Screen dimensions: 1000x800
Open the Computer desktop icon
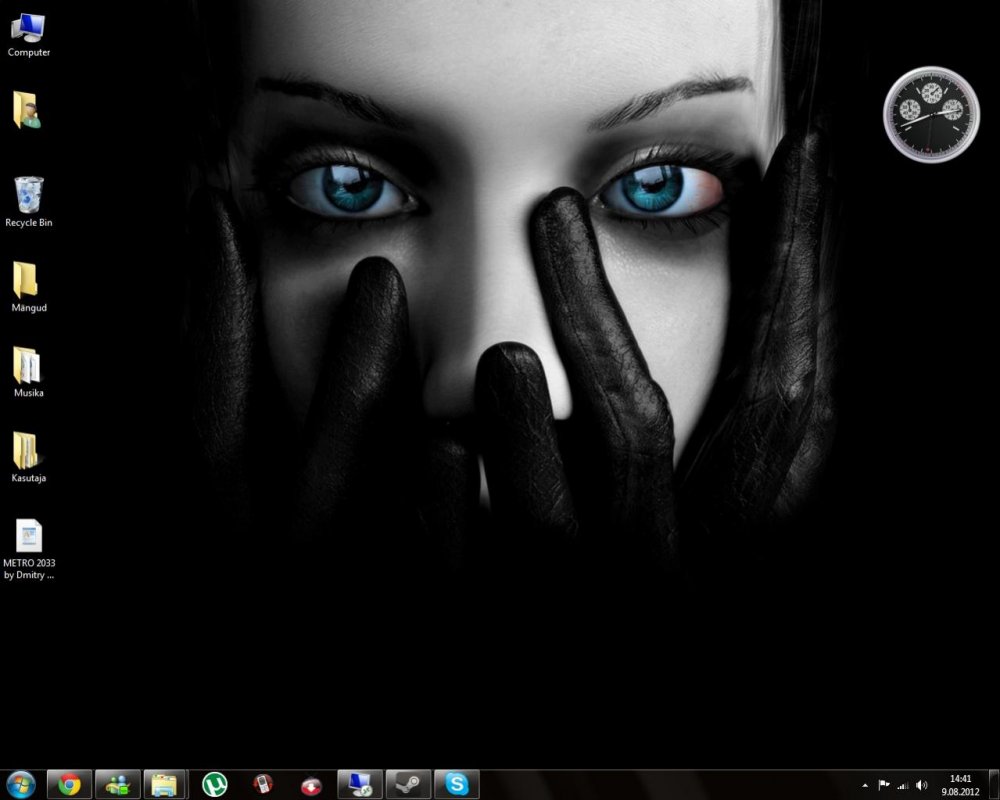point(28,28)
